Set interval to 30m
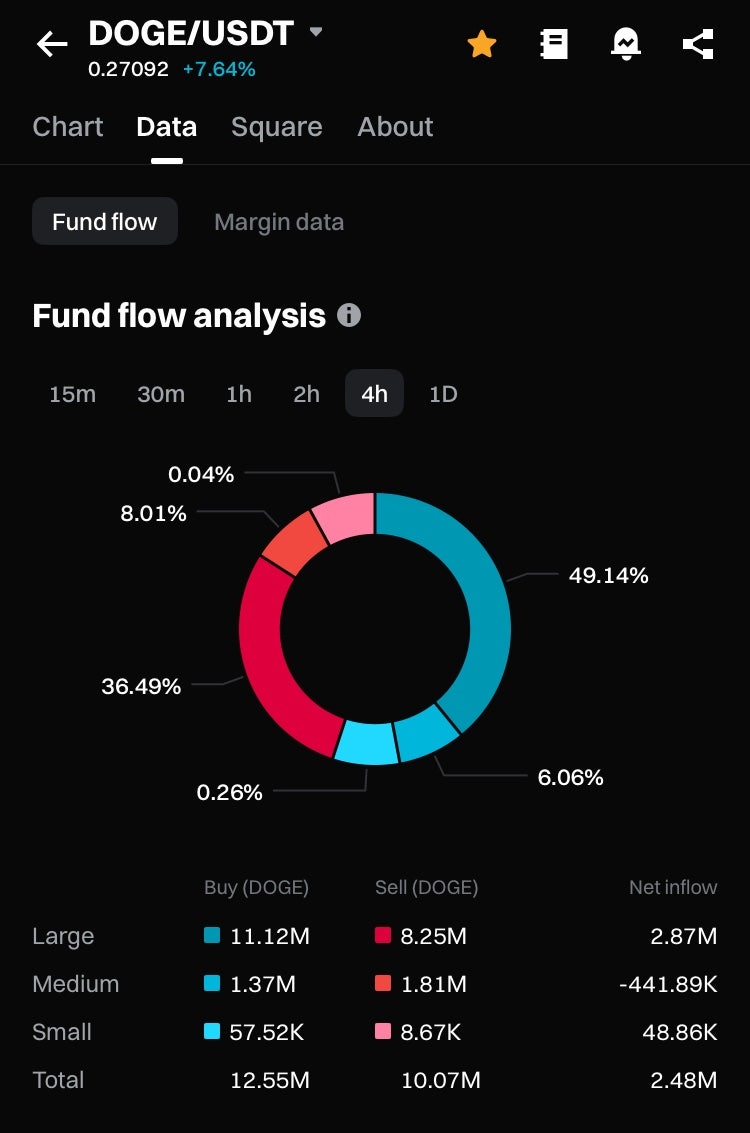The width and height of the screenshot is (750, 1133). click(x=161, y=394)
